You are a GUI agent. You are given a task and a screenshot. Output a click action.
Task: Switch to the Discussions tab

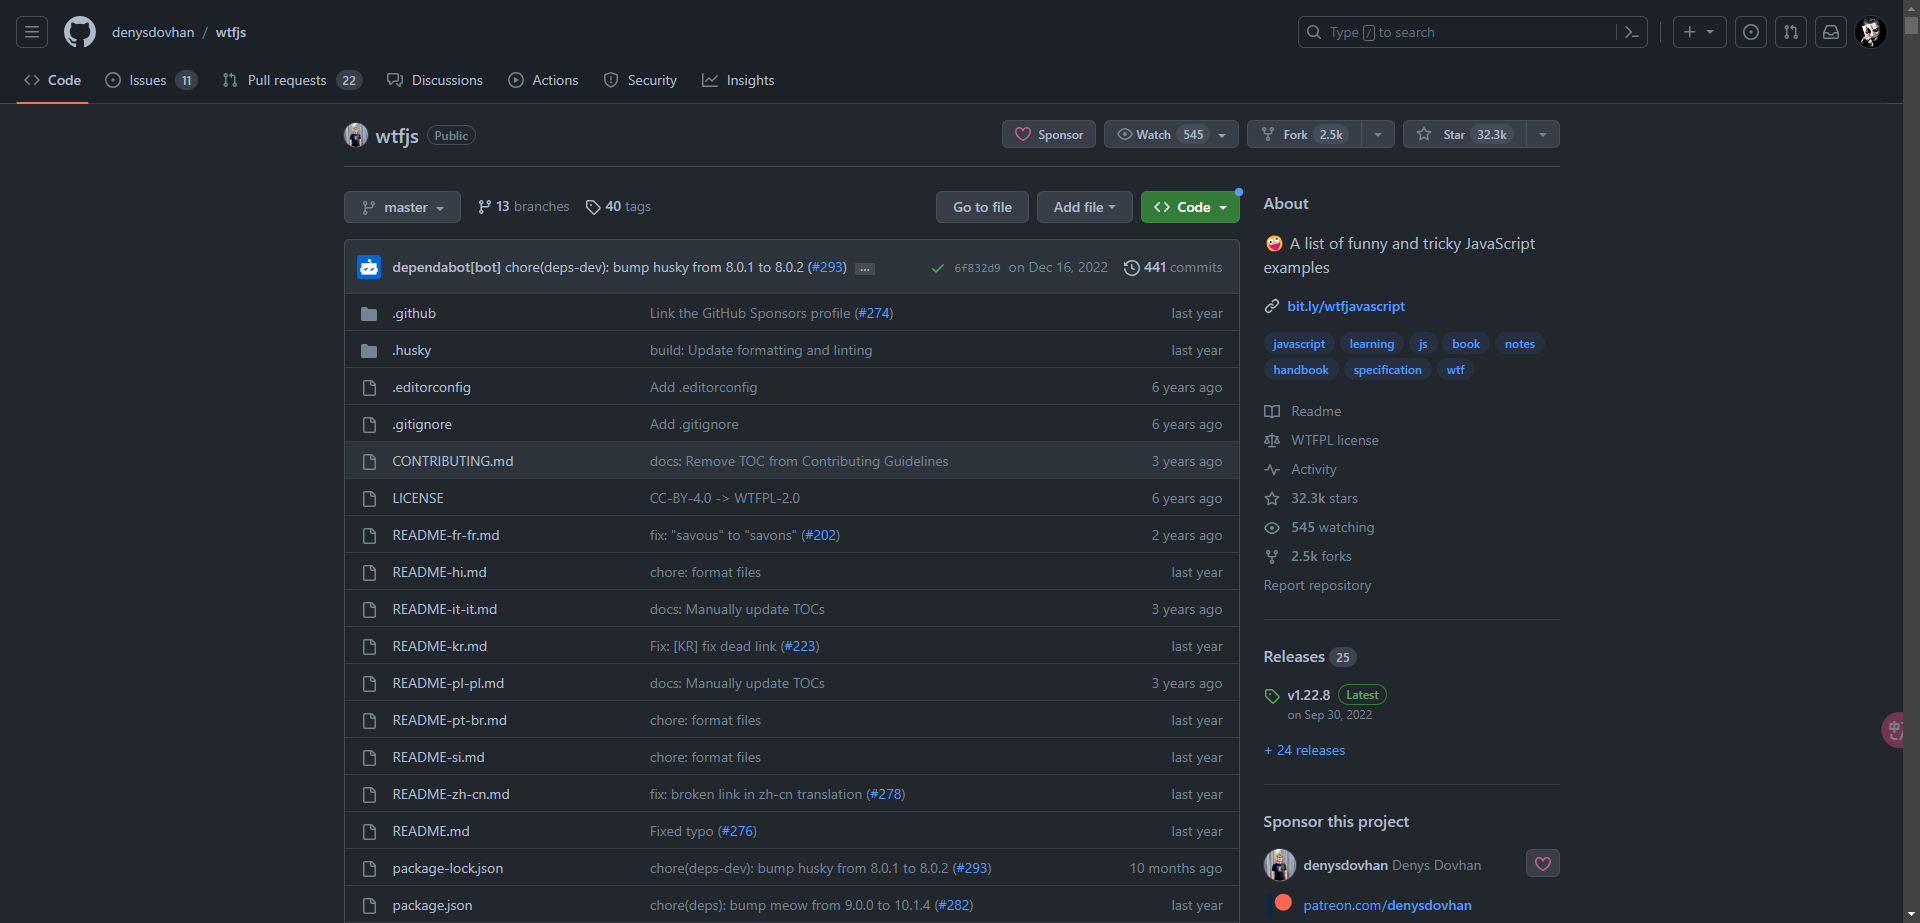pos(435,80)
